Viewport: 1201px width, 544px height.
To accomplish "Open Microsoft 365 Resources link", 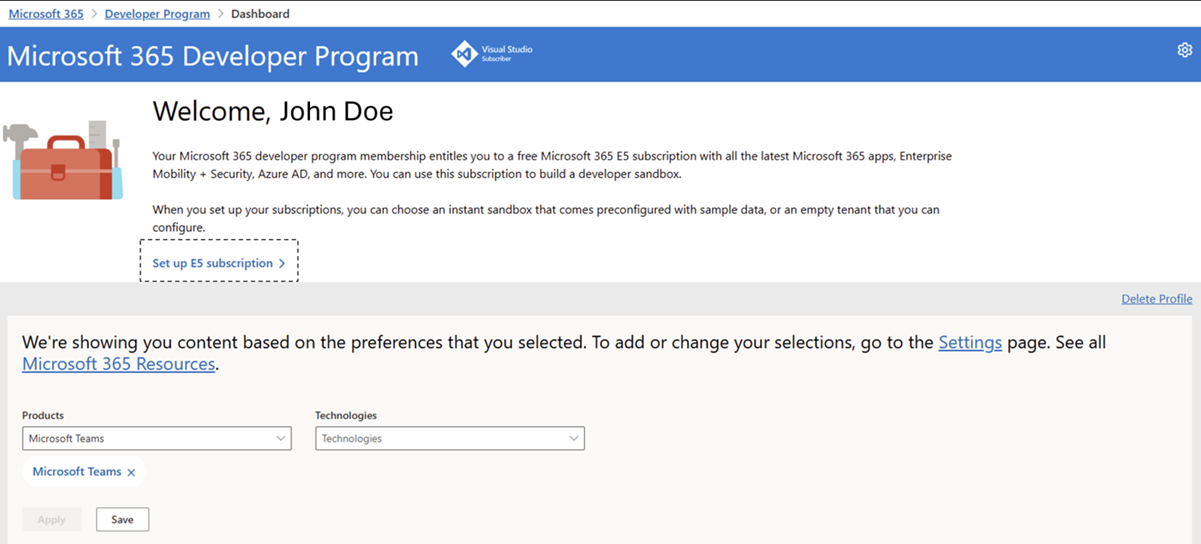I will pos(118,364).
